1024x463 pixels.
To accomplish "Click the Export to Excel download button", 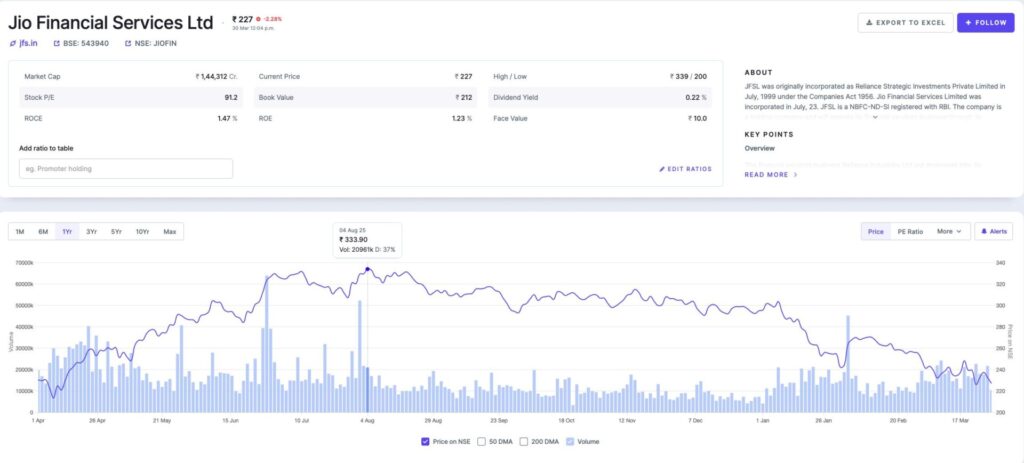I will (905, 22).
